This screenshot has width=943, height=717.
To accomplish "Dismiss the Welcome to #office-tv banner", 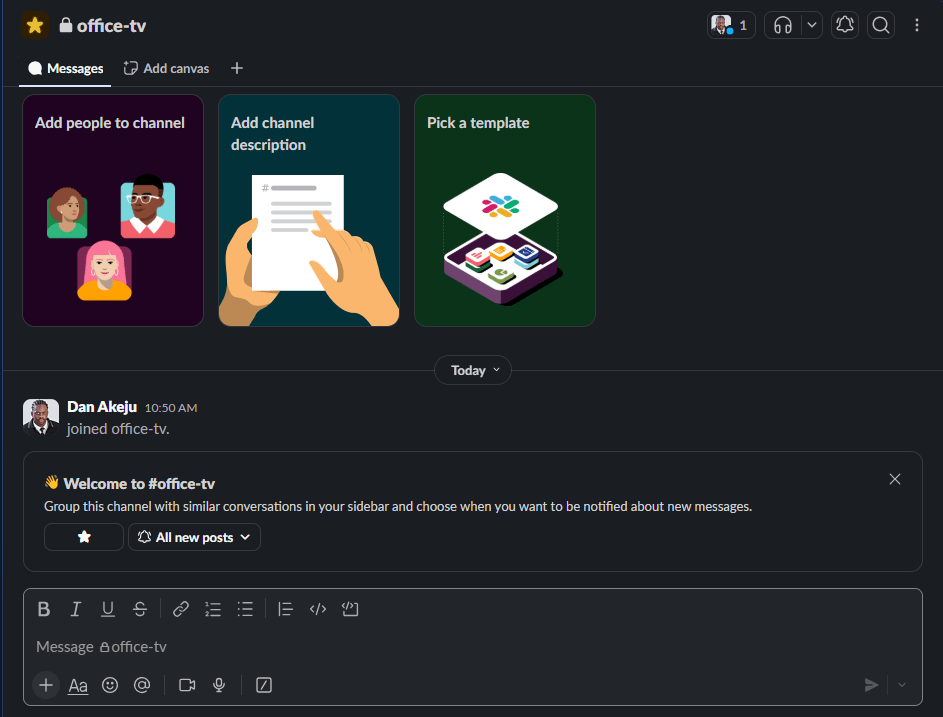I will pyautogui.click(x=895, y=479).
